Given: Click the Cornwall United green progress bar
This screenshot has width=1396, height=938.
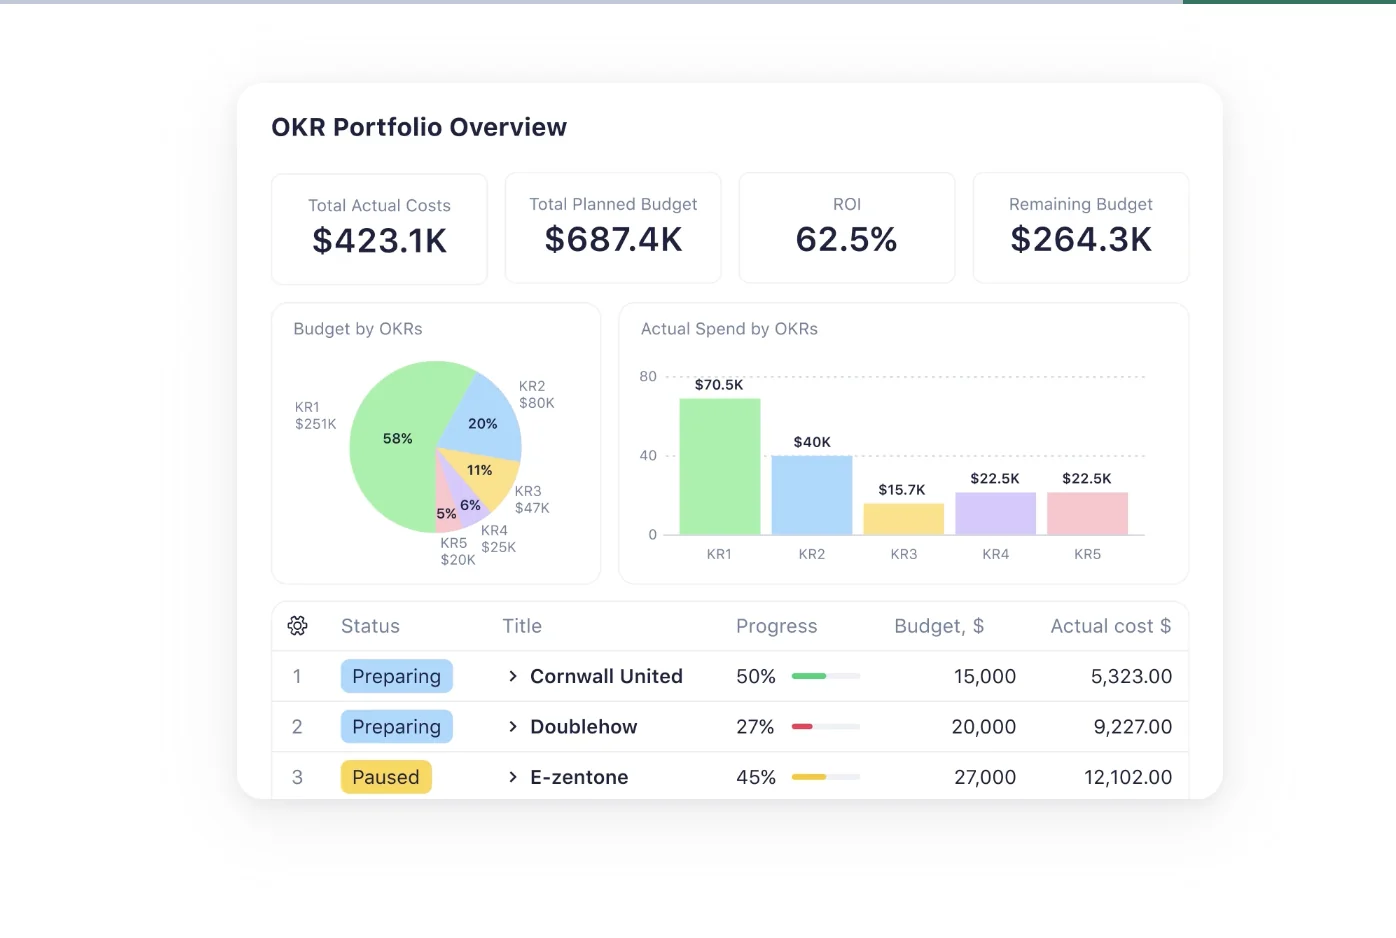Looking at the screenshot, I should [x=826, y=676].
